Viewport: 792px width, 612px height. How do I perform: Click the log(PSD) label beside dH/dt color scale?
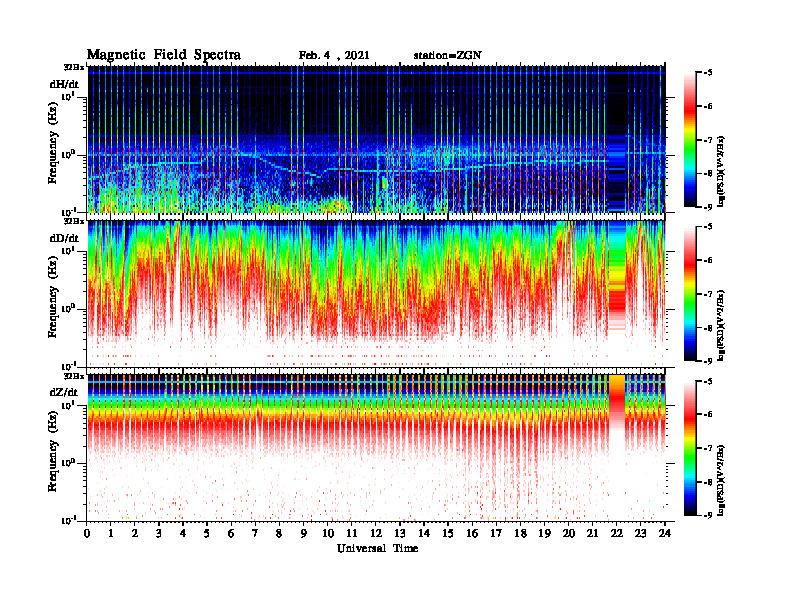point(721,171)
